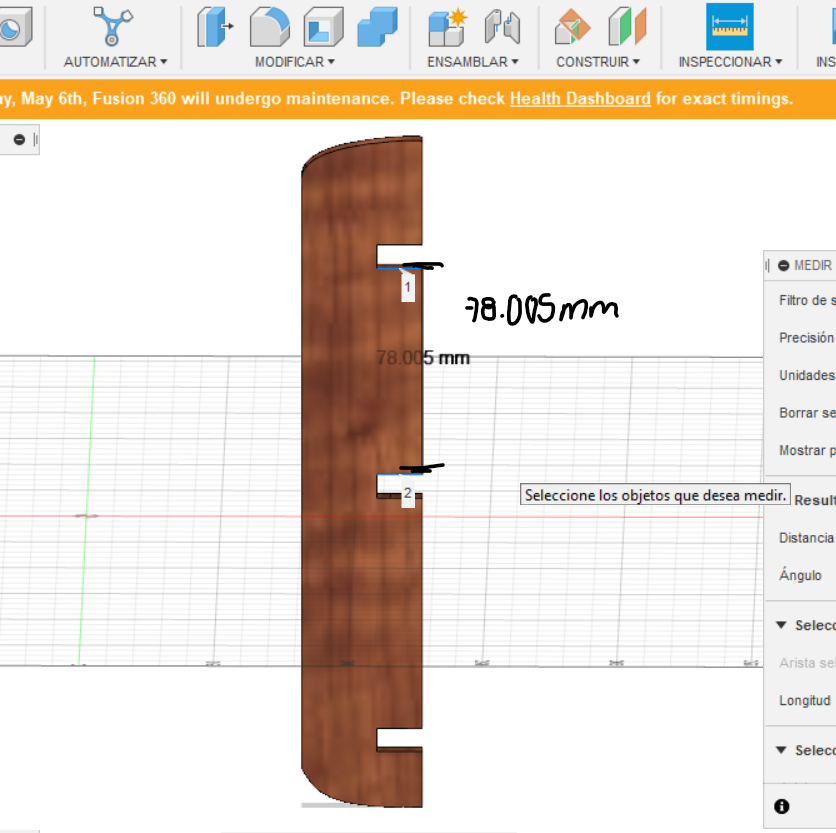The height and width of the screenshot is (833, 836).
Task: Click the Ángulo result row
Action: tap(800, 575)
